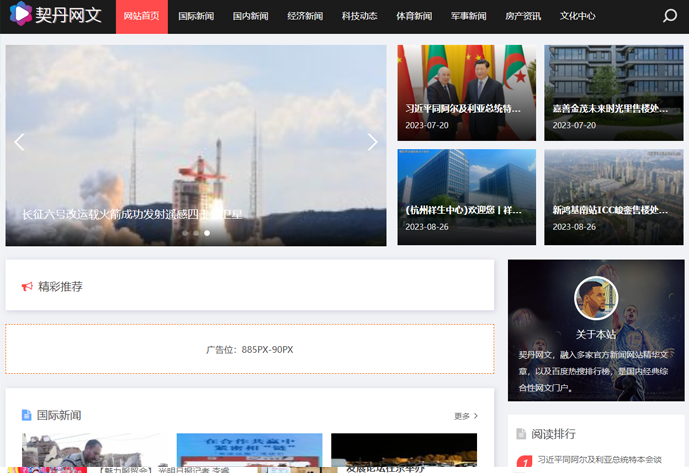Viewport: 689px width, 473px height.
Task: Click the 契丹网文 site logo
Action: click(x=55, y=16)
